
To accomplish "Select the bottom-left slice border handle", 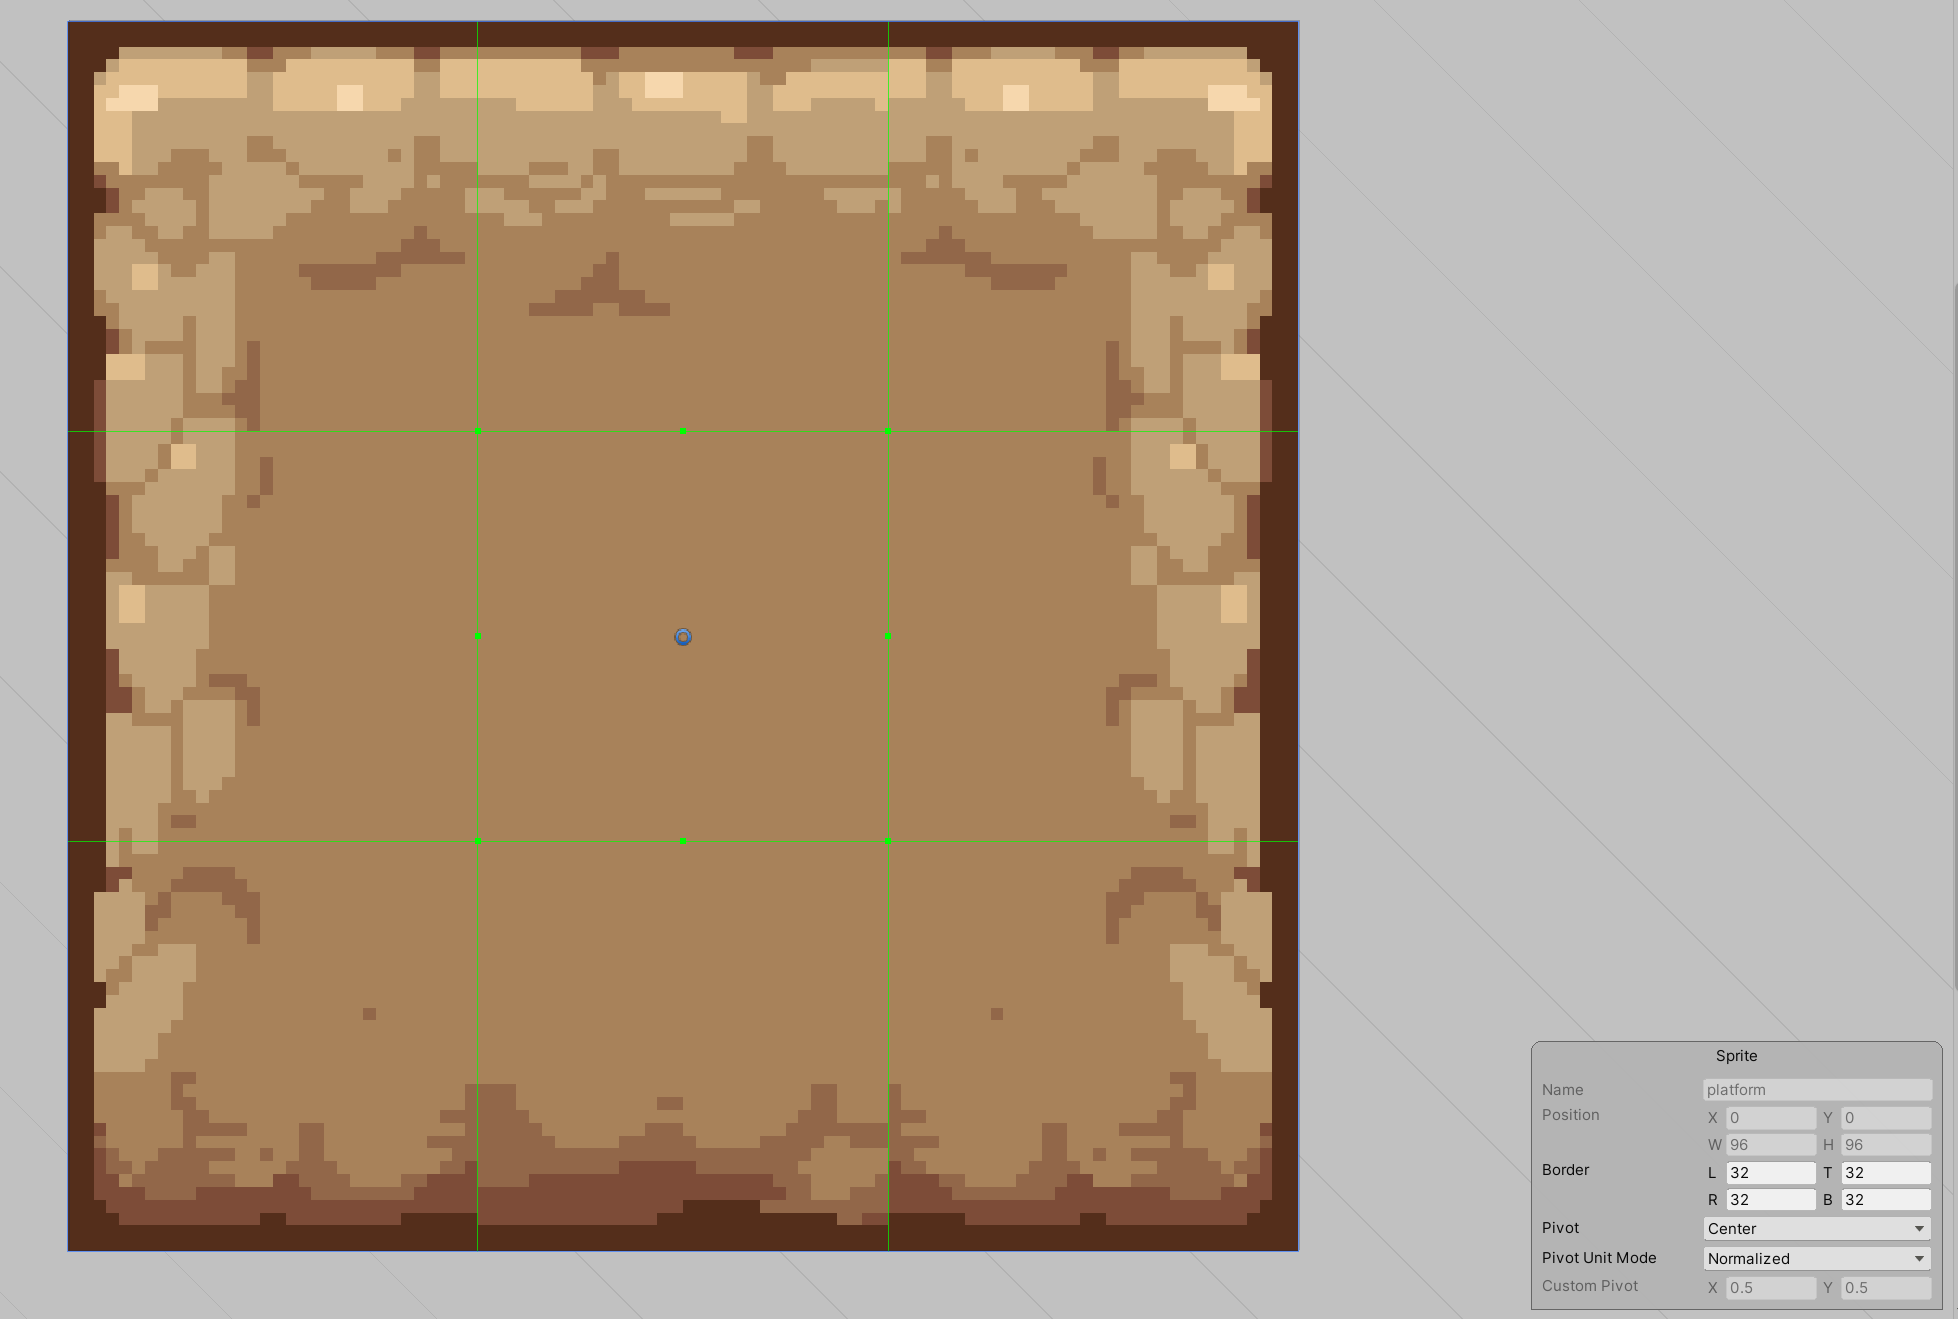I will [479, 841].
